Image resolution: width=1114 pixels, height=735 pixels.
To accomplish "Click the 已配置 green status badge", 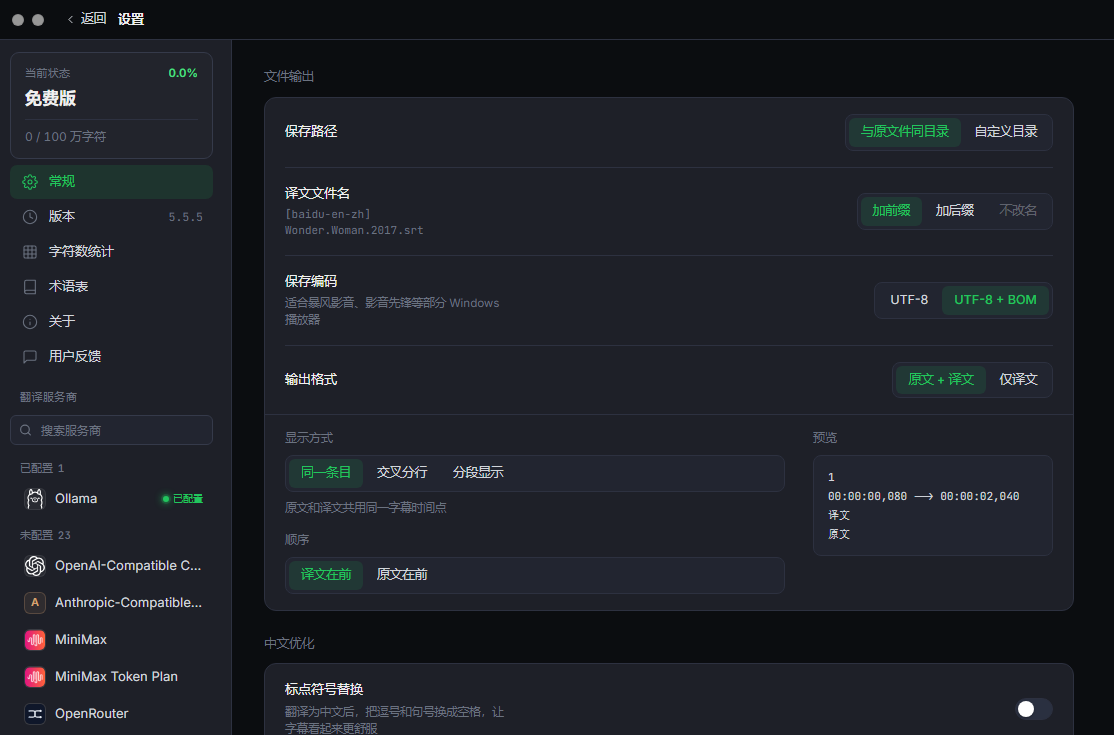I will [x=183, y=499].
